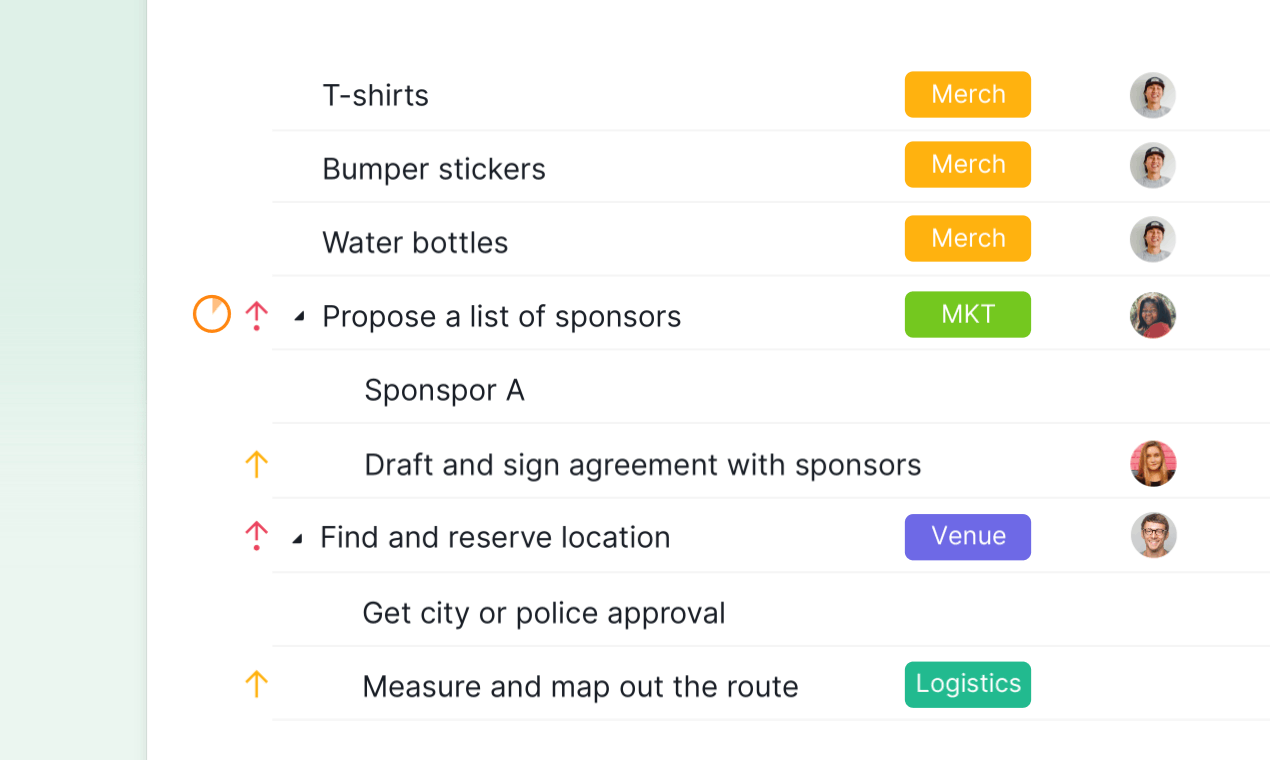
Task: Open assignee avatar for Bumper stickers task
Action: click(x=1153, y=165)
